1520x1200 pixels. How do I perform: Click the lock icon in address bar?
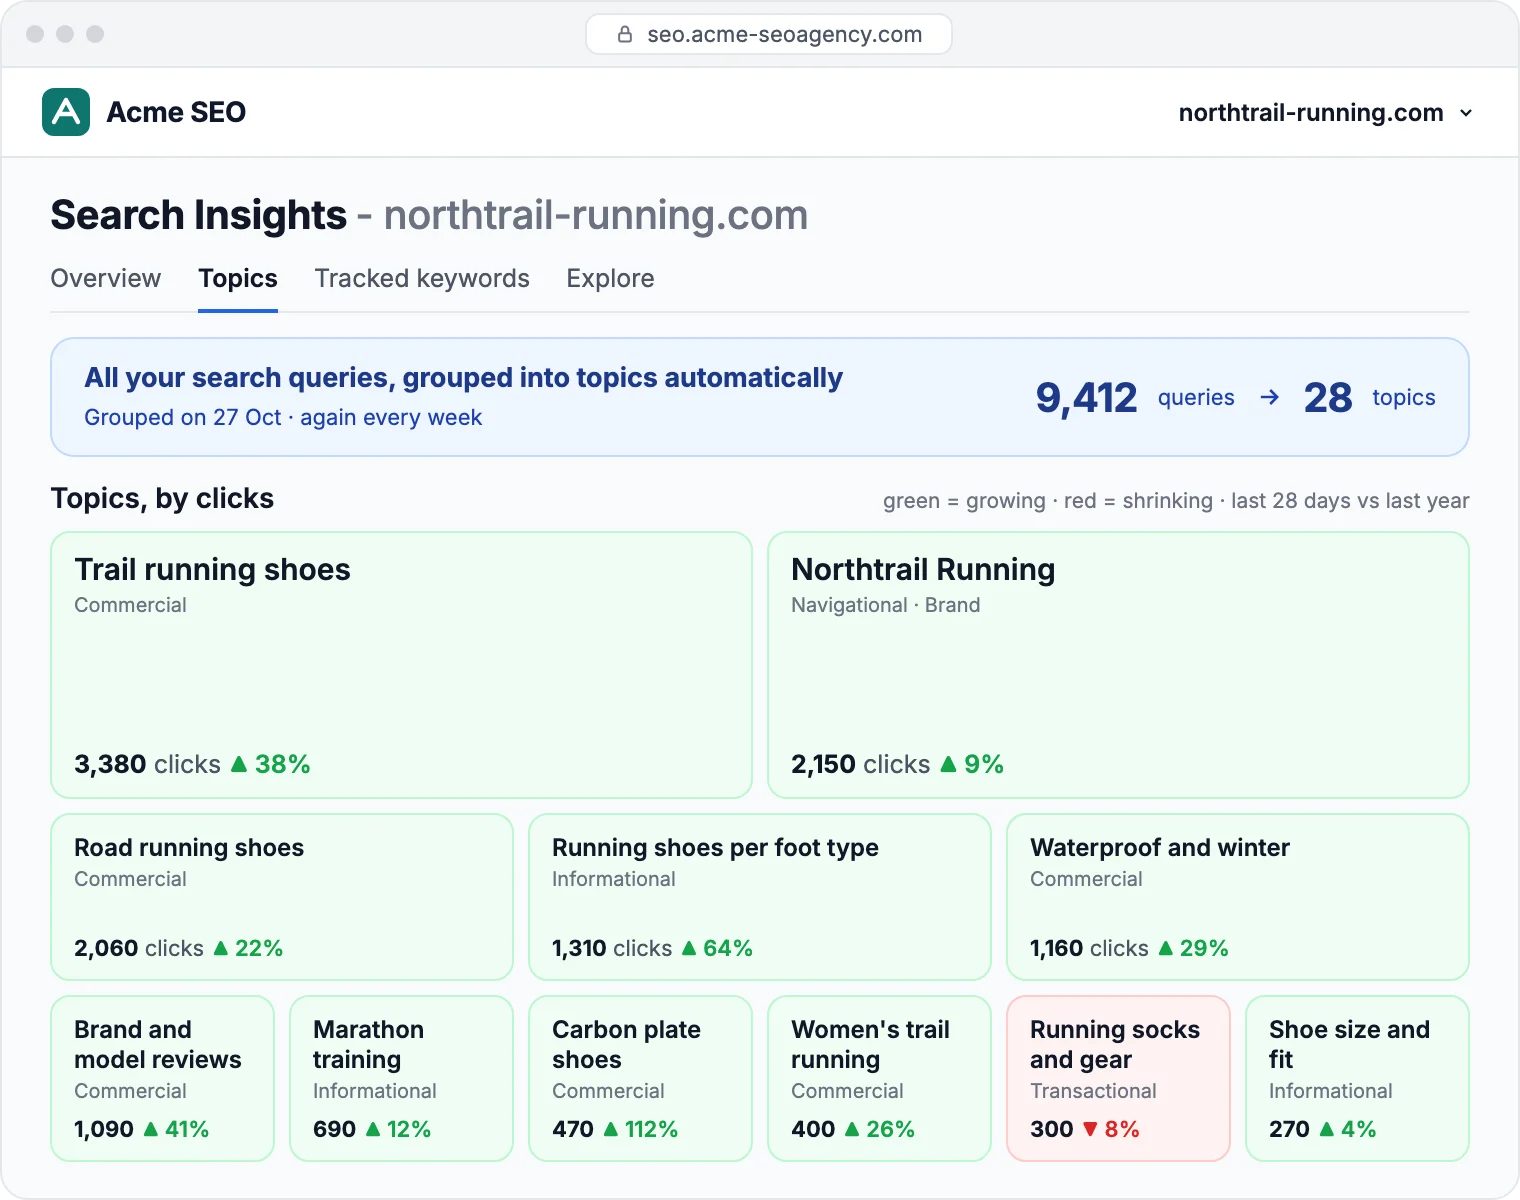click(625, 35)
